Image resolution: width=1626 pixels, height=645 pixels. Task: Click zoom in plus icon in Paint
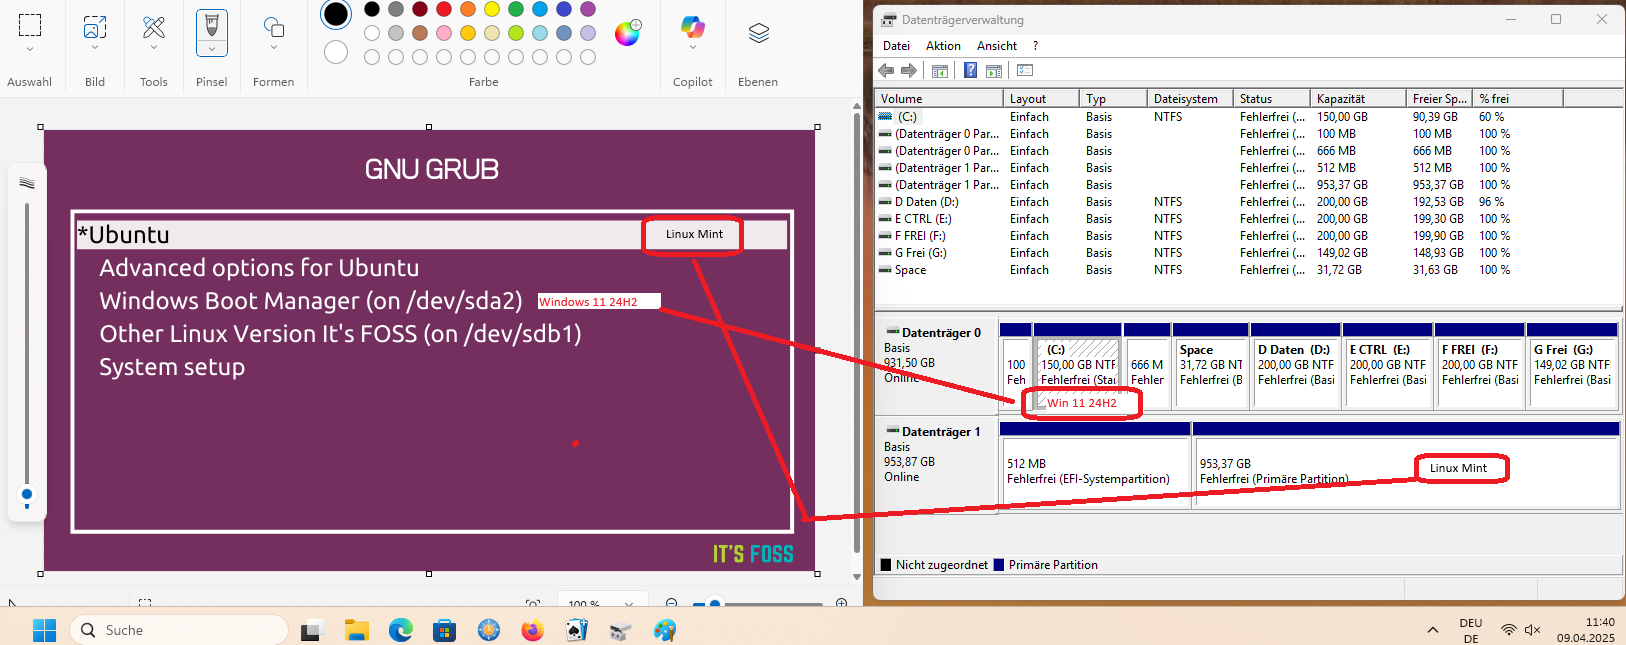pos(841,604)
